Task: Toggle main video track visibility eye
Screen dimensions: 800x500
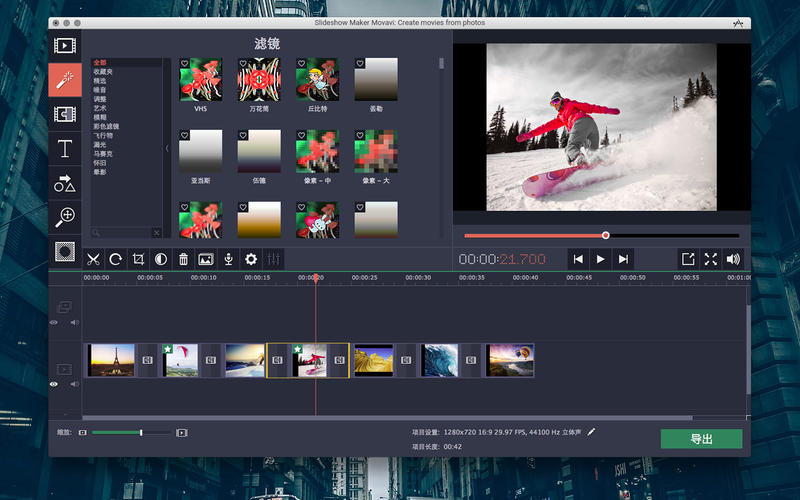Action: click(54, 384)
